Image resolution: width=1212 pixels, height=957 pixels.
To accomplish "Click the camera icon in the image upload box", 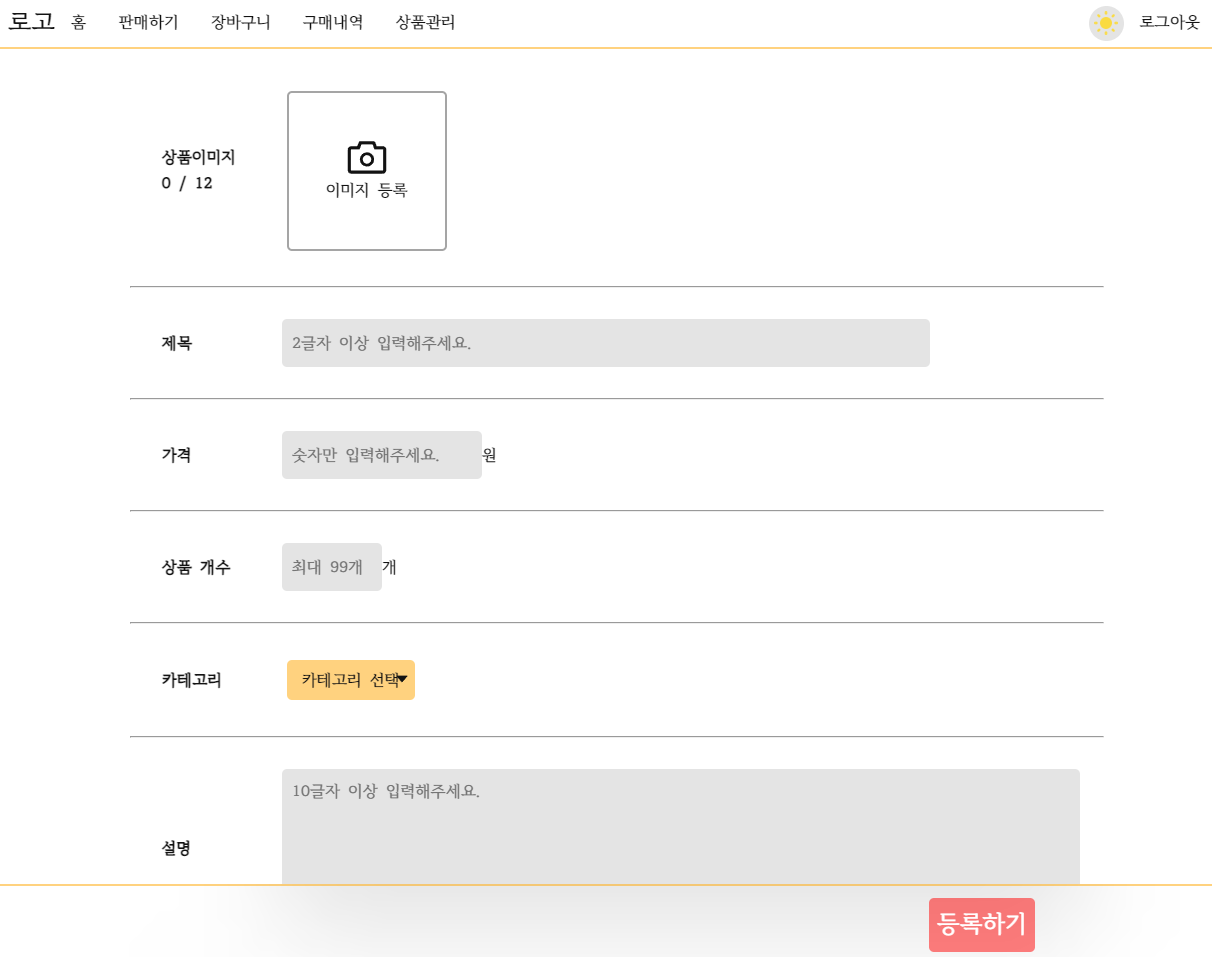I will [x=366, y=156].
